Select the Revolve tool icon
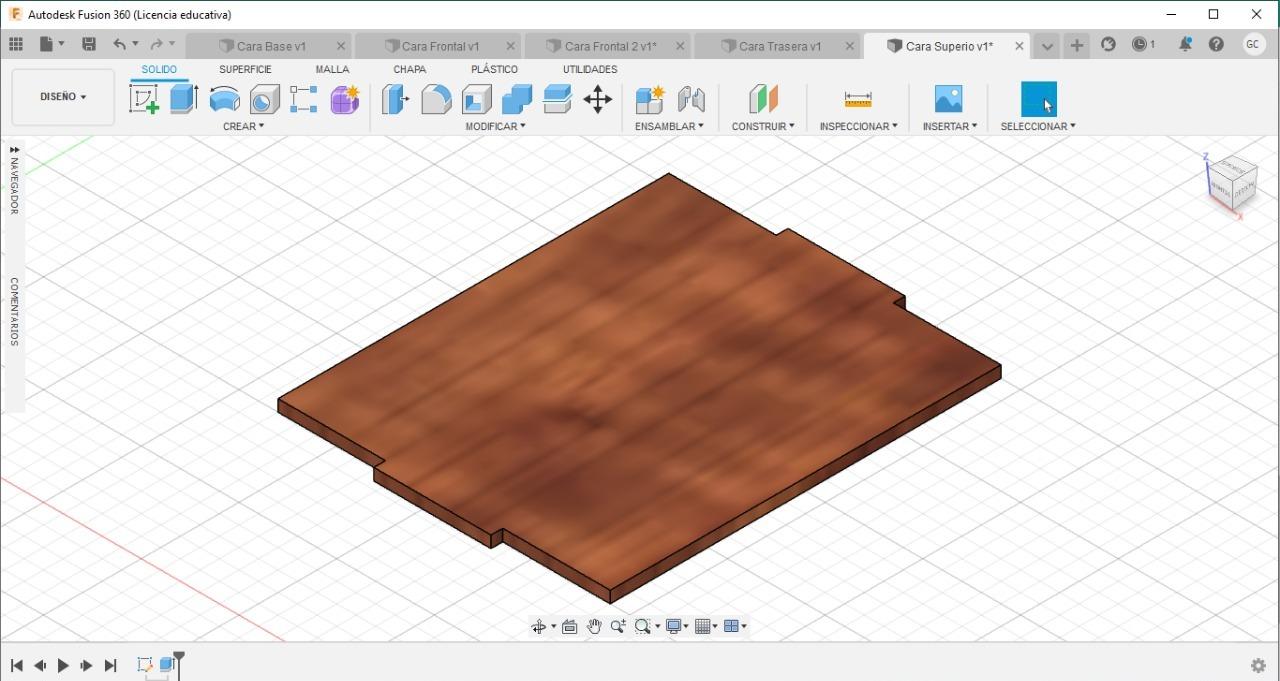The width and height of the screenshot is (1280, 681). pyautogui.click(x=224, y=99)
